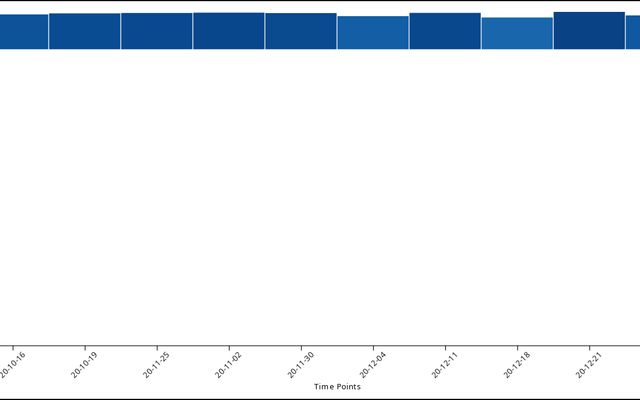Click the 20-11-25 date label
Image resolution: width=640 pixels, height=400 pixels.
(x=158, y=363)
